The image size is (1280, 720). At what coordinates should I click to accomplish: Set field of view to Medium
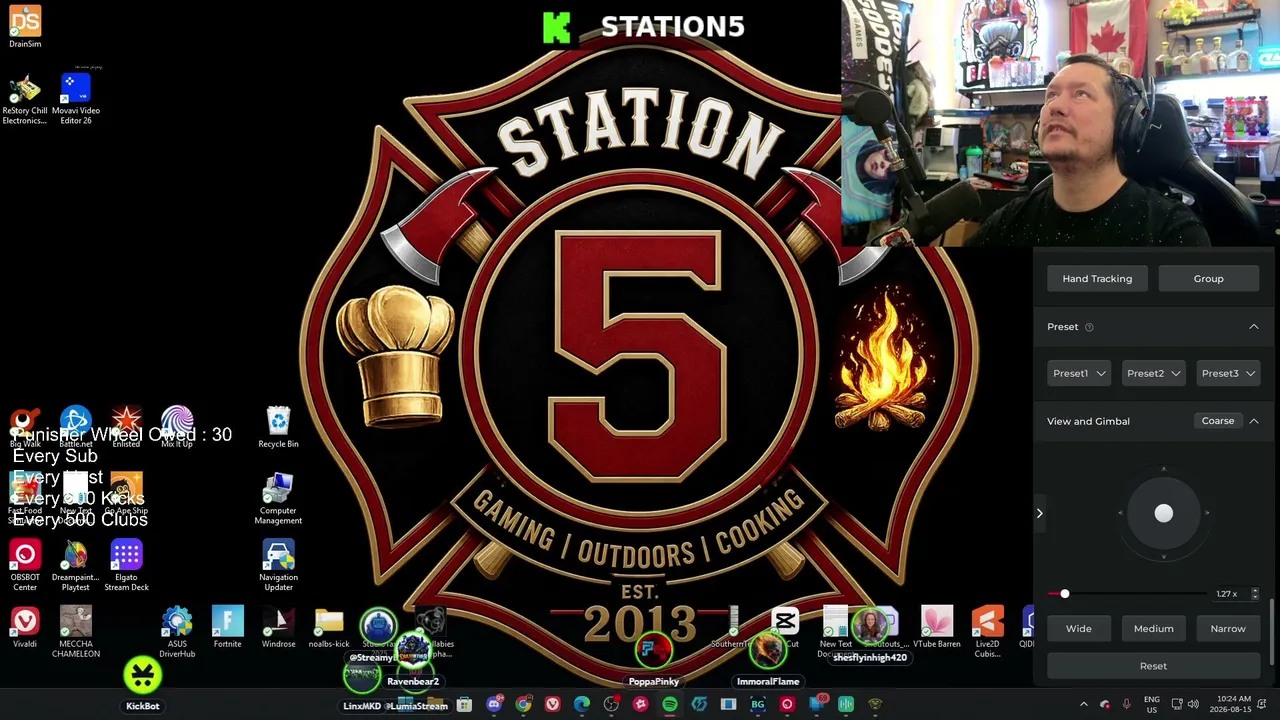[x=1153, y=629]
